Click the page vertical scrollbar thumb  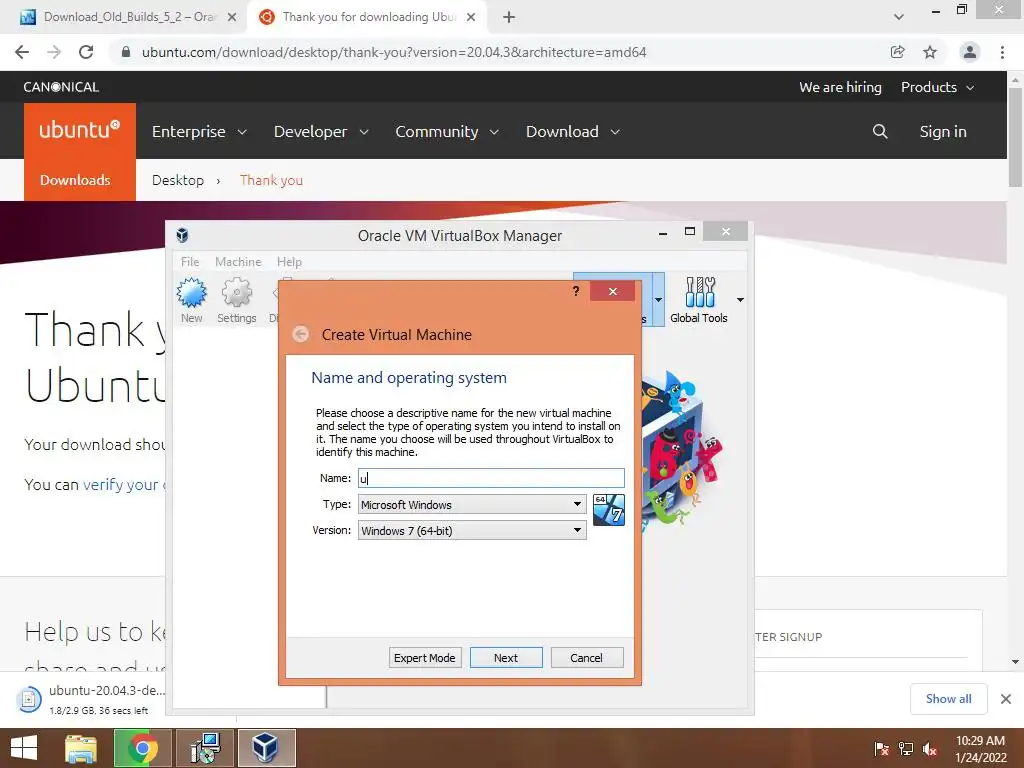click(x=1015, y=137)
